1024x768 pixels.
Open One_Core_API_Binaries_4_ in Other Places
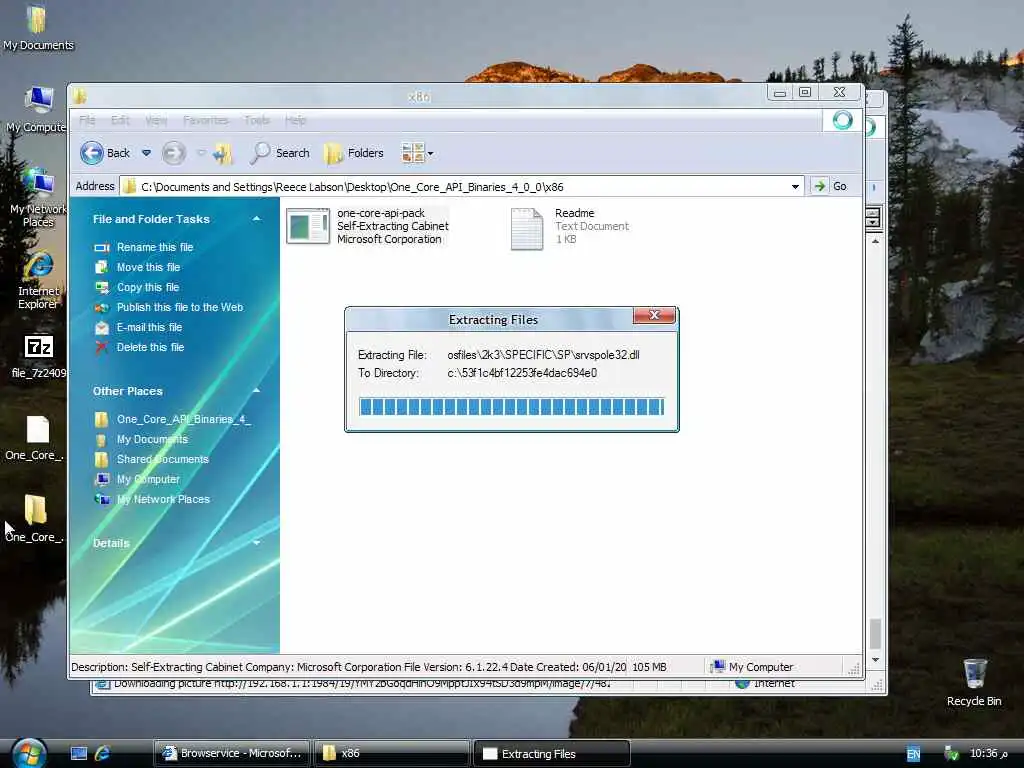pyautogui.click(x=184, y=419)
